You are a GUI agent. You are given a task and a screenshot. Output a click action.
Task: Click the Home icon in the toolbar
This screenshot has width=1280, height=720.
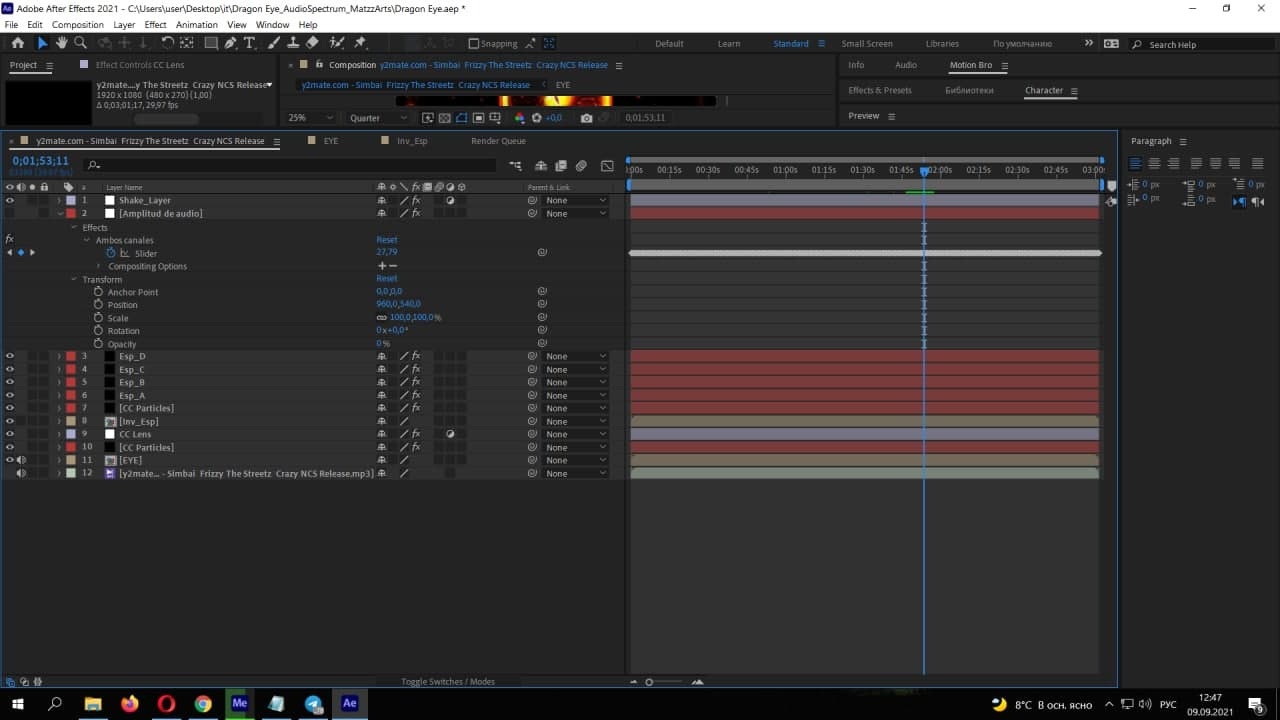point(18,43)
